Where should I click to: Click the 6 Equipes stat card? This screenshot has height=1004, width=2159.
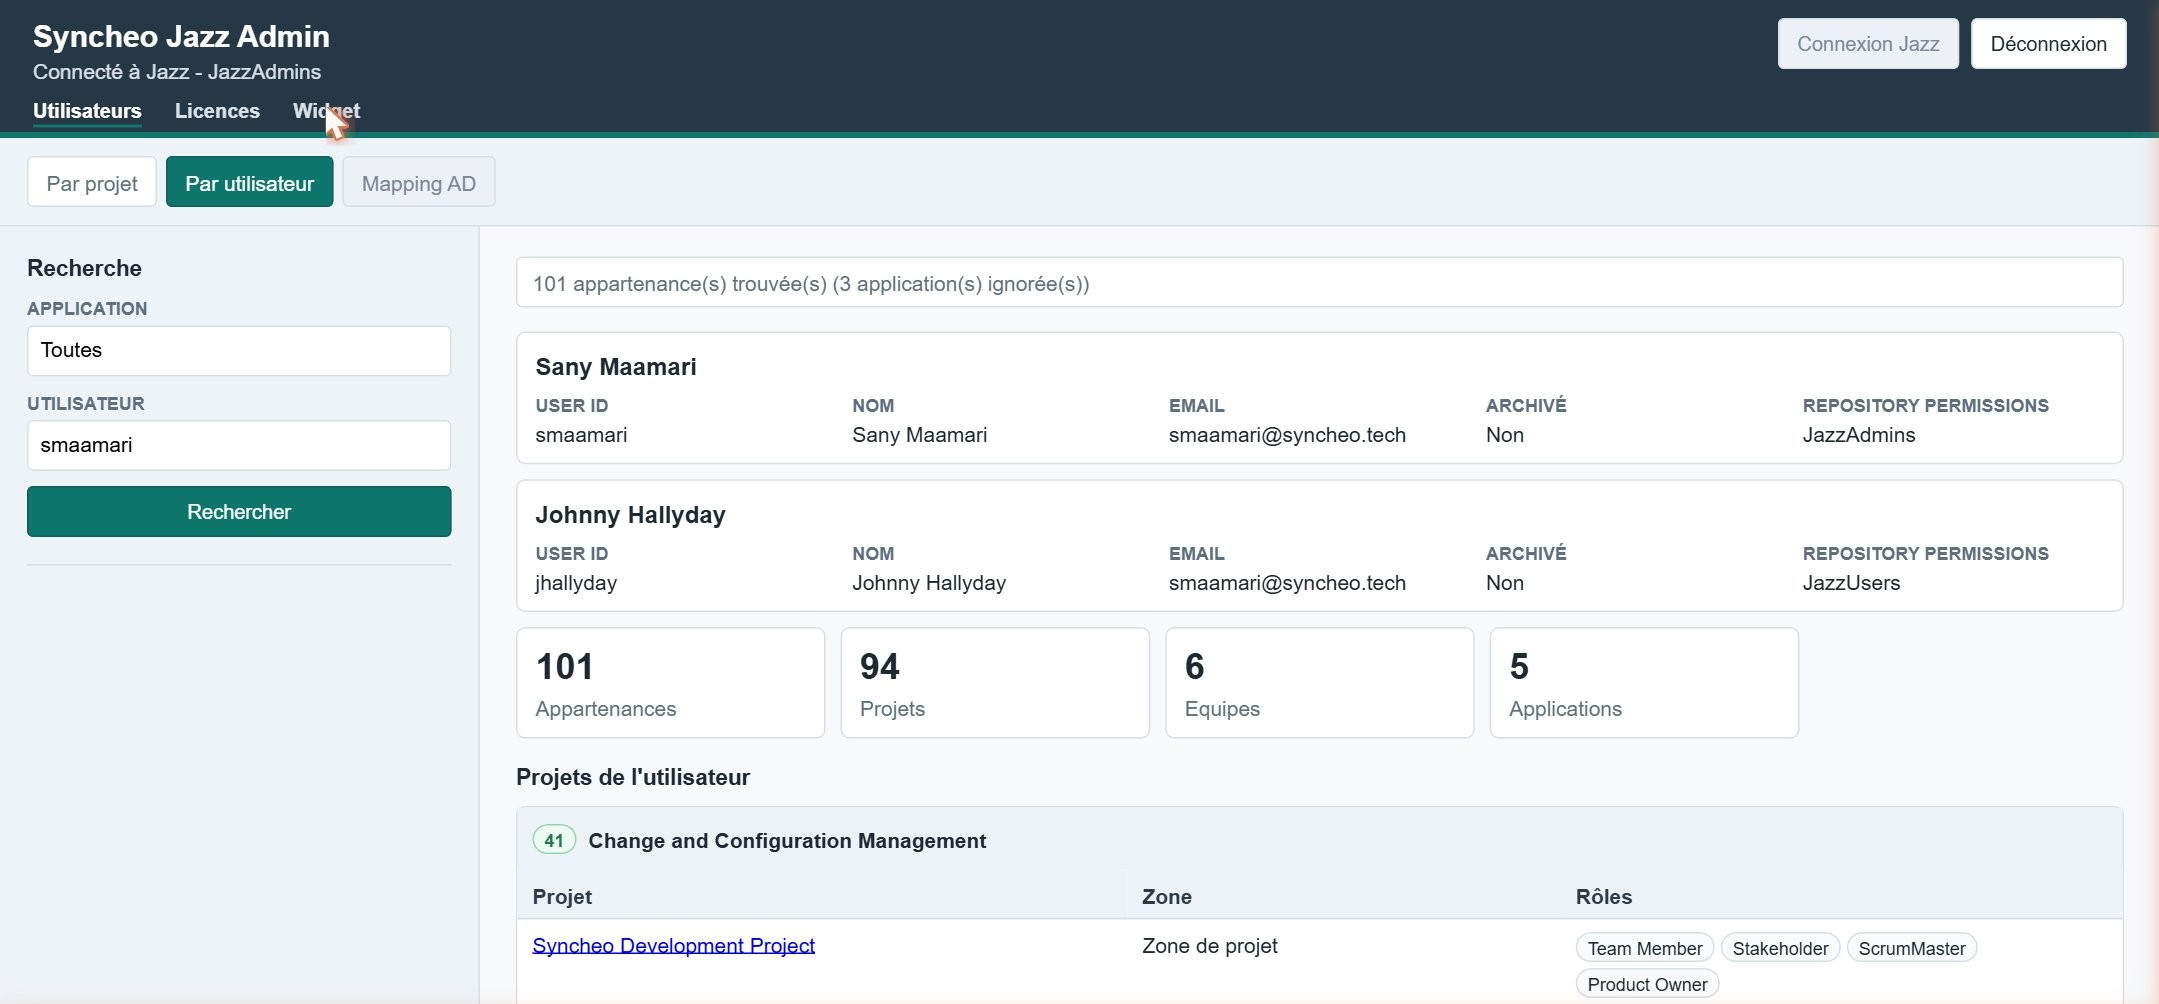[1319, 683]
